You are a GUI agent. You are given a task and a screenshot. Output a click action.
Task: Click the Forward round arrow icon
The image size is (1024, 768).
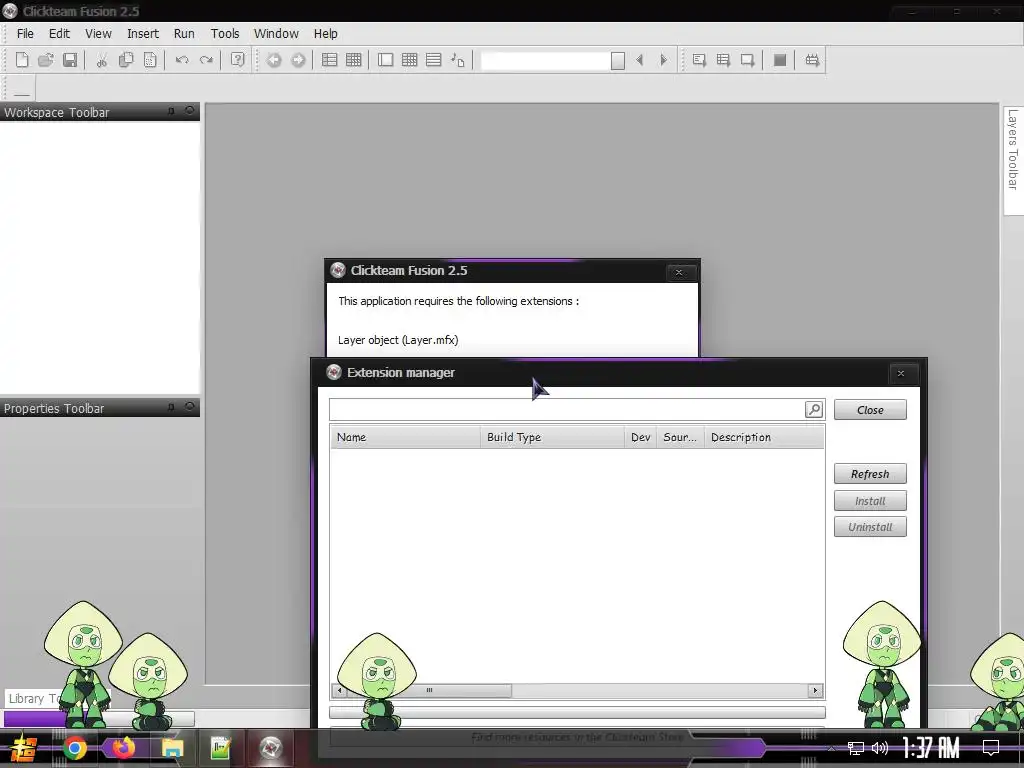point(298,60)
